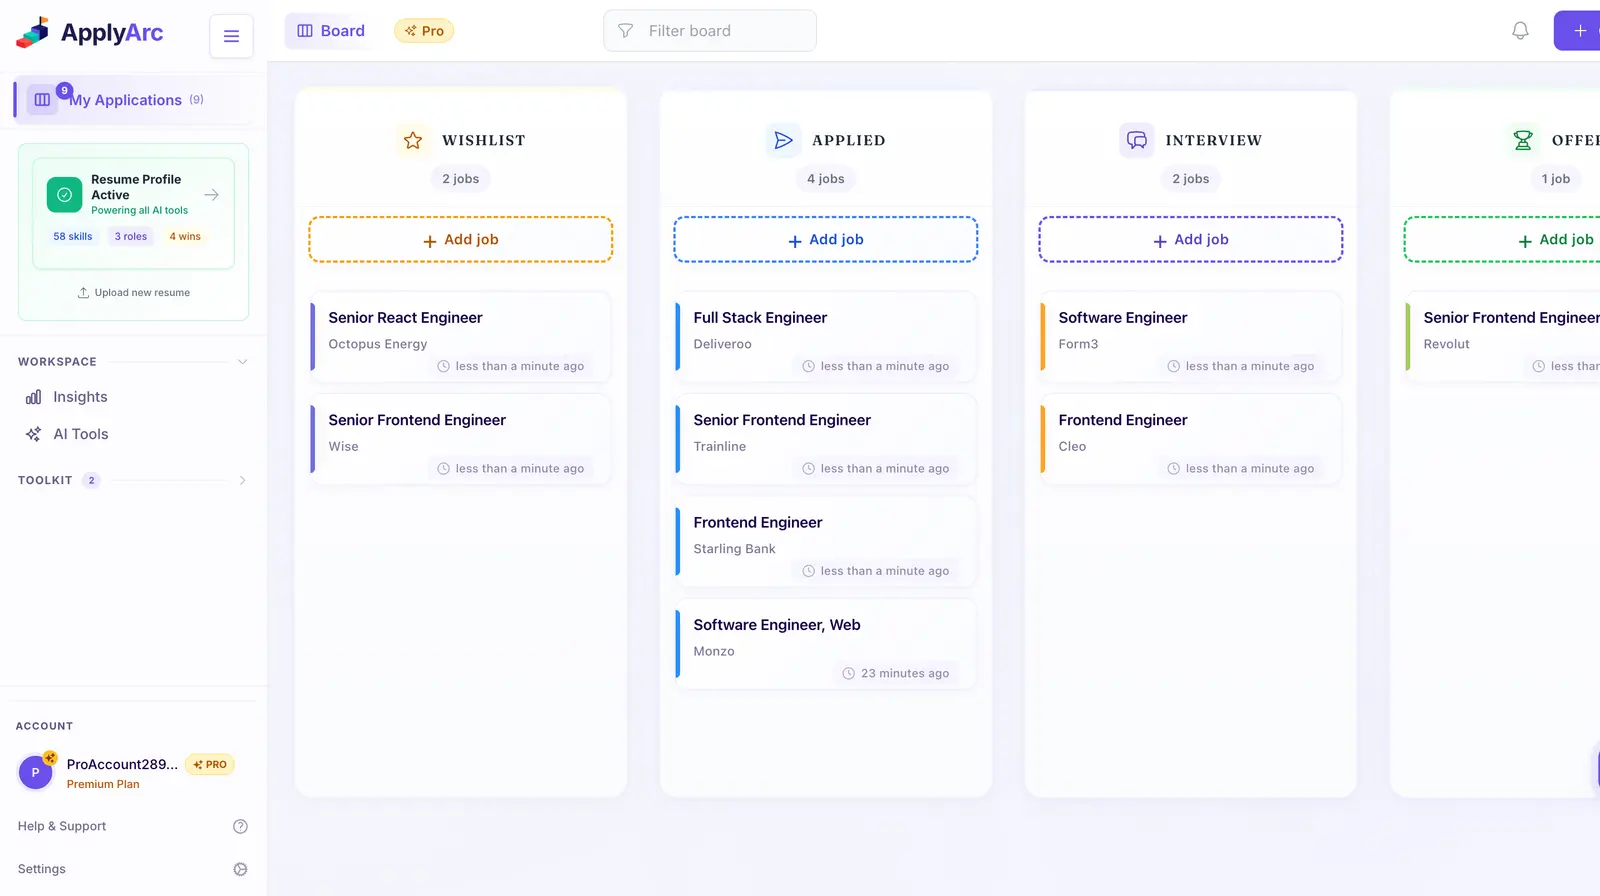Open Senior Frontend Engineer Revolut card

(1503, 337)
